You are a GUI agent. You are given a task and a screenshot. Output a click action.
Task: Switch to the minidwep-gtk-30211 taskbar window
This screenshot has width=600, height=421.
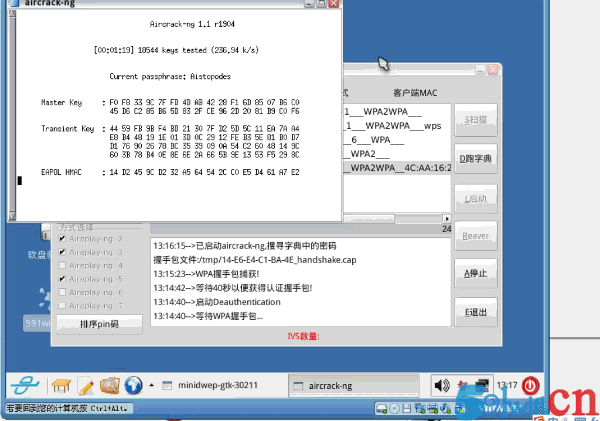[x=210, y=385]
